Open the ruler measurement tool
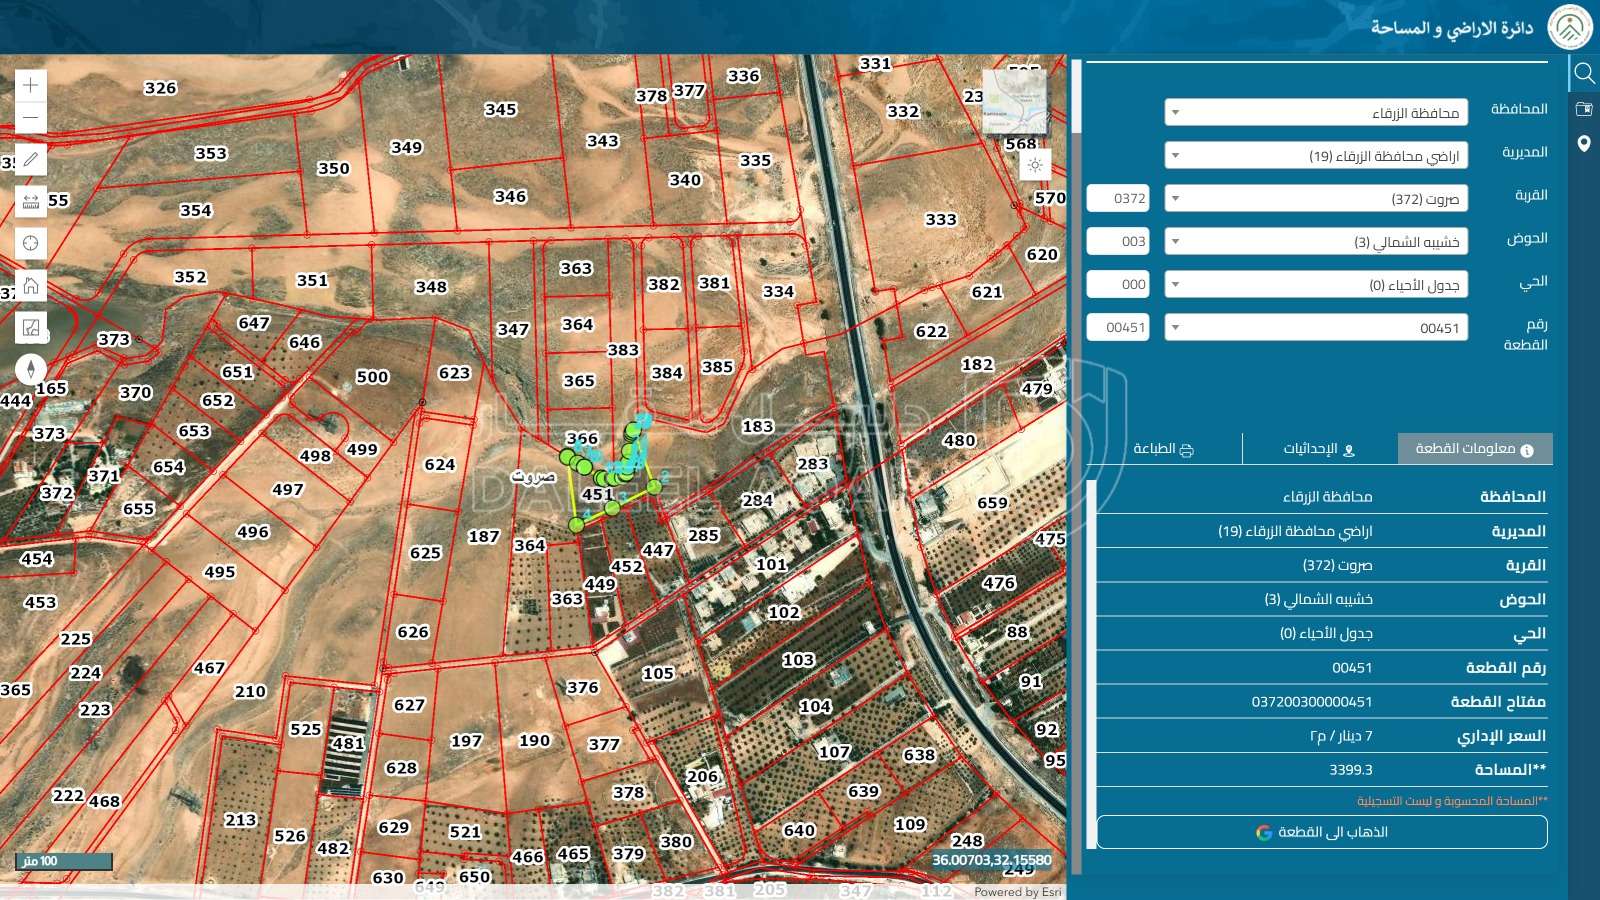The width and height of the screenshot is (1600, 900). 31,202
